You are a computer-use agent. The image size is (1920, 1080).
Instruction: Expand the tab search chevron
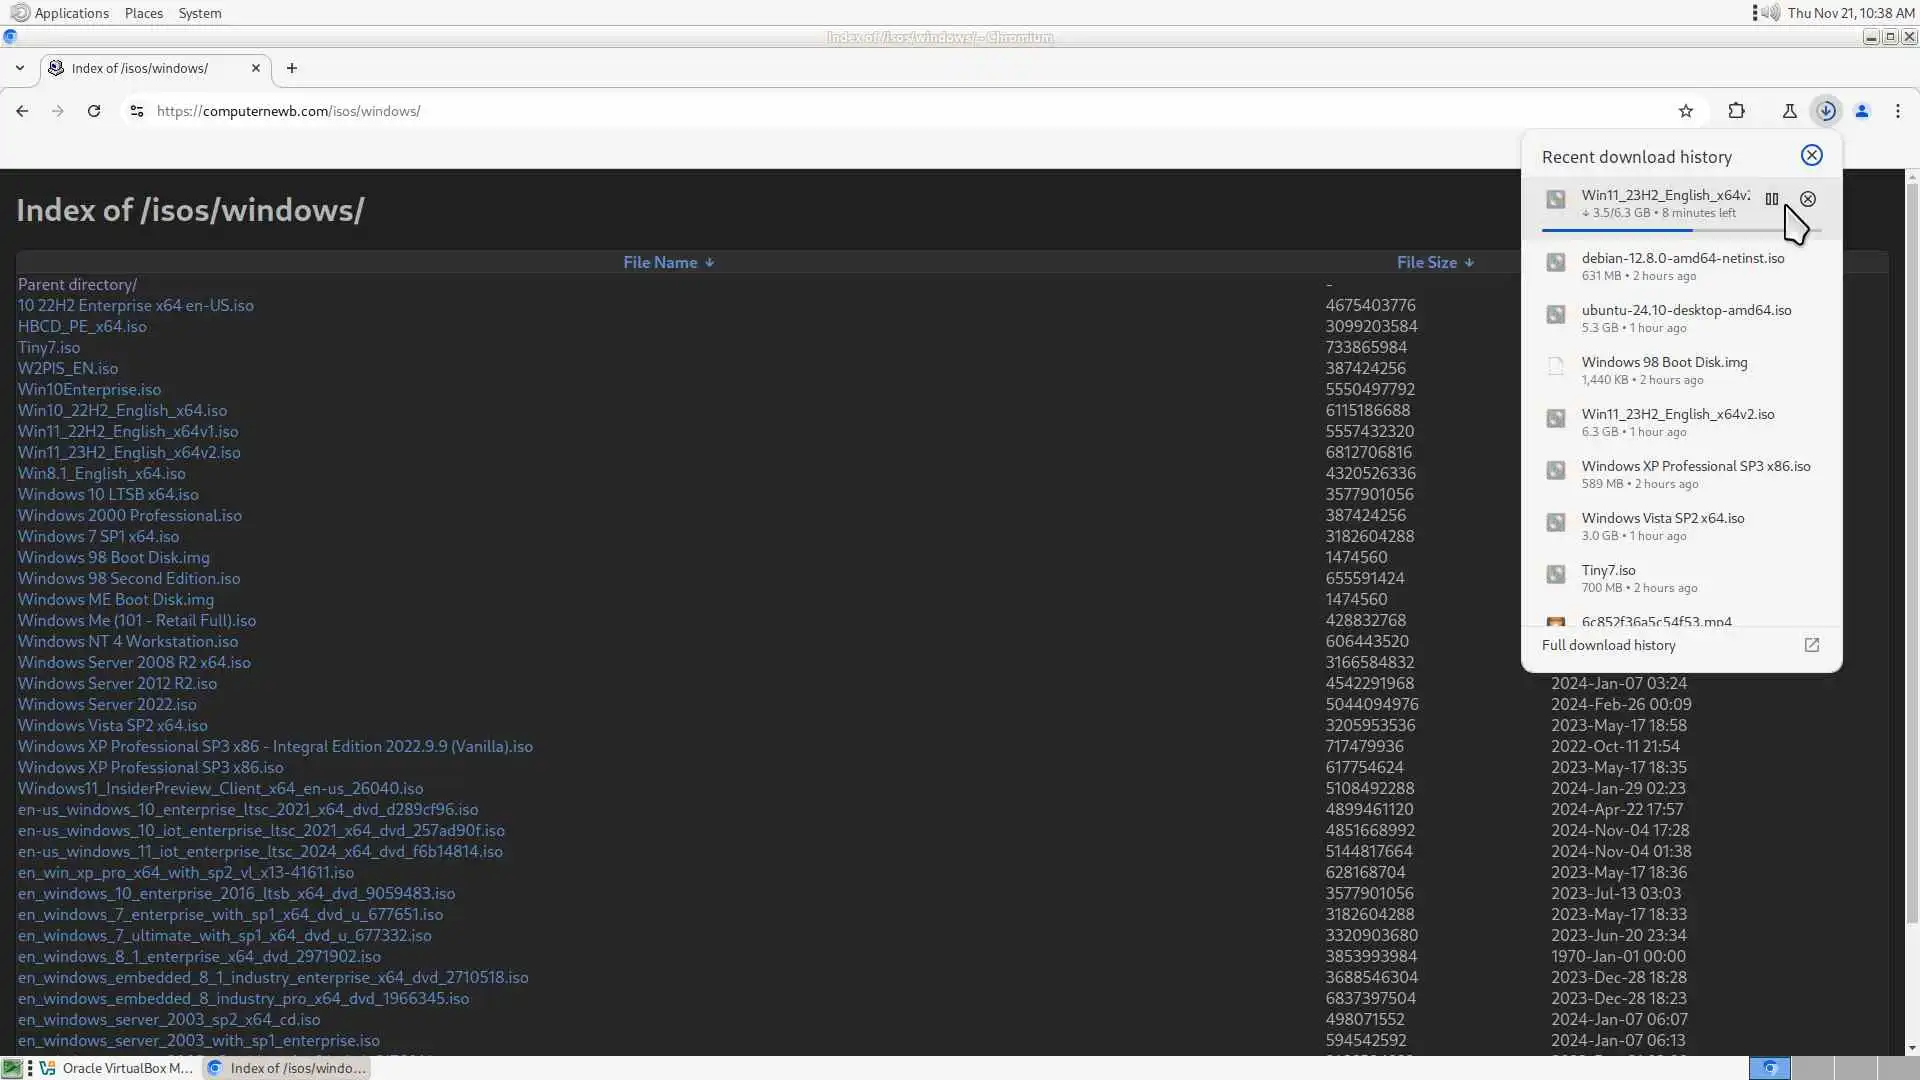click(x=20, y=68)
